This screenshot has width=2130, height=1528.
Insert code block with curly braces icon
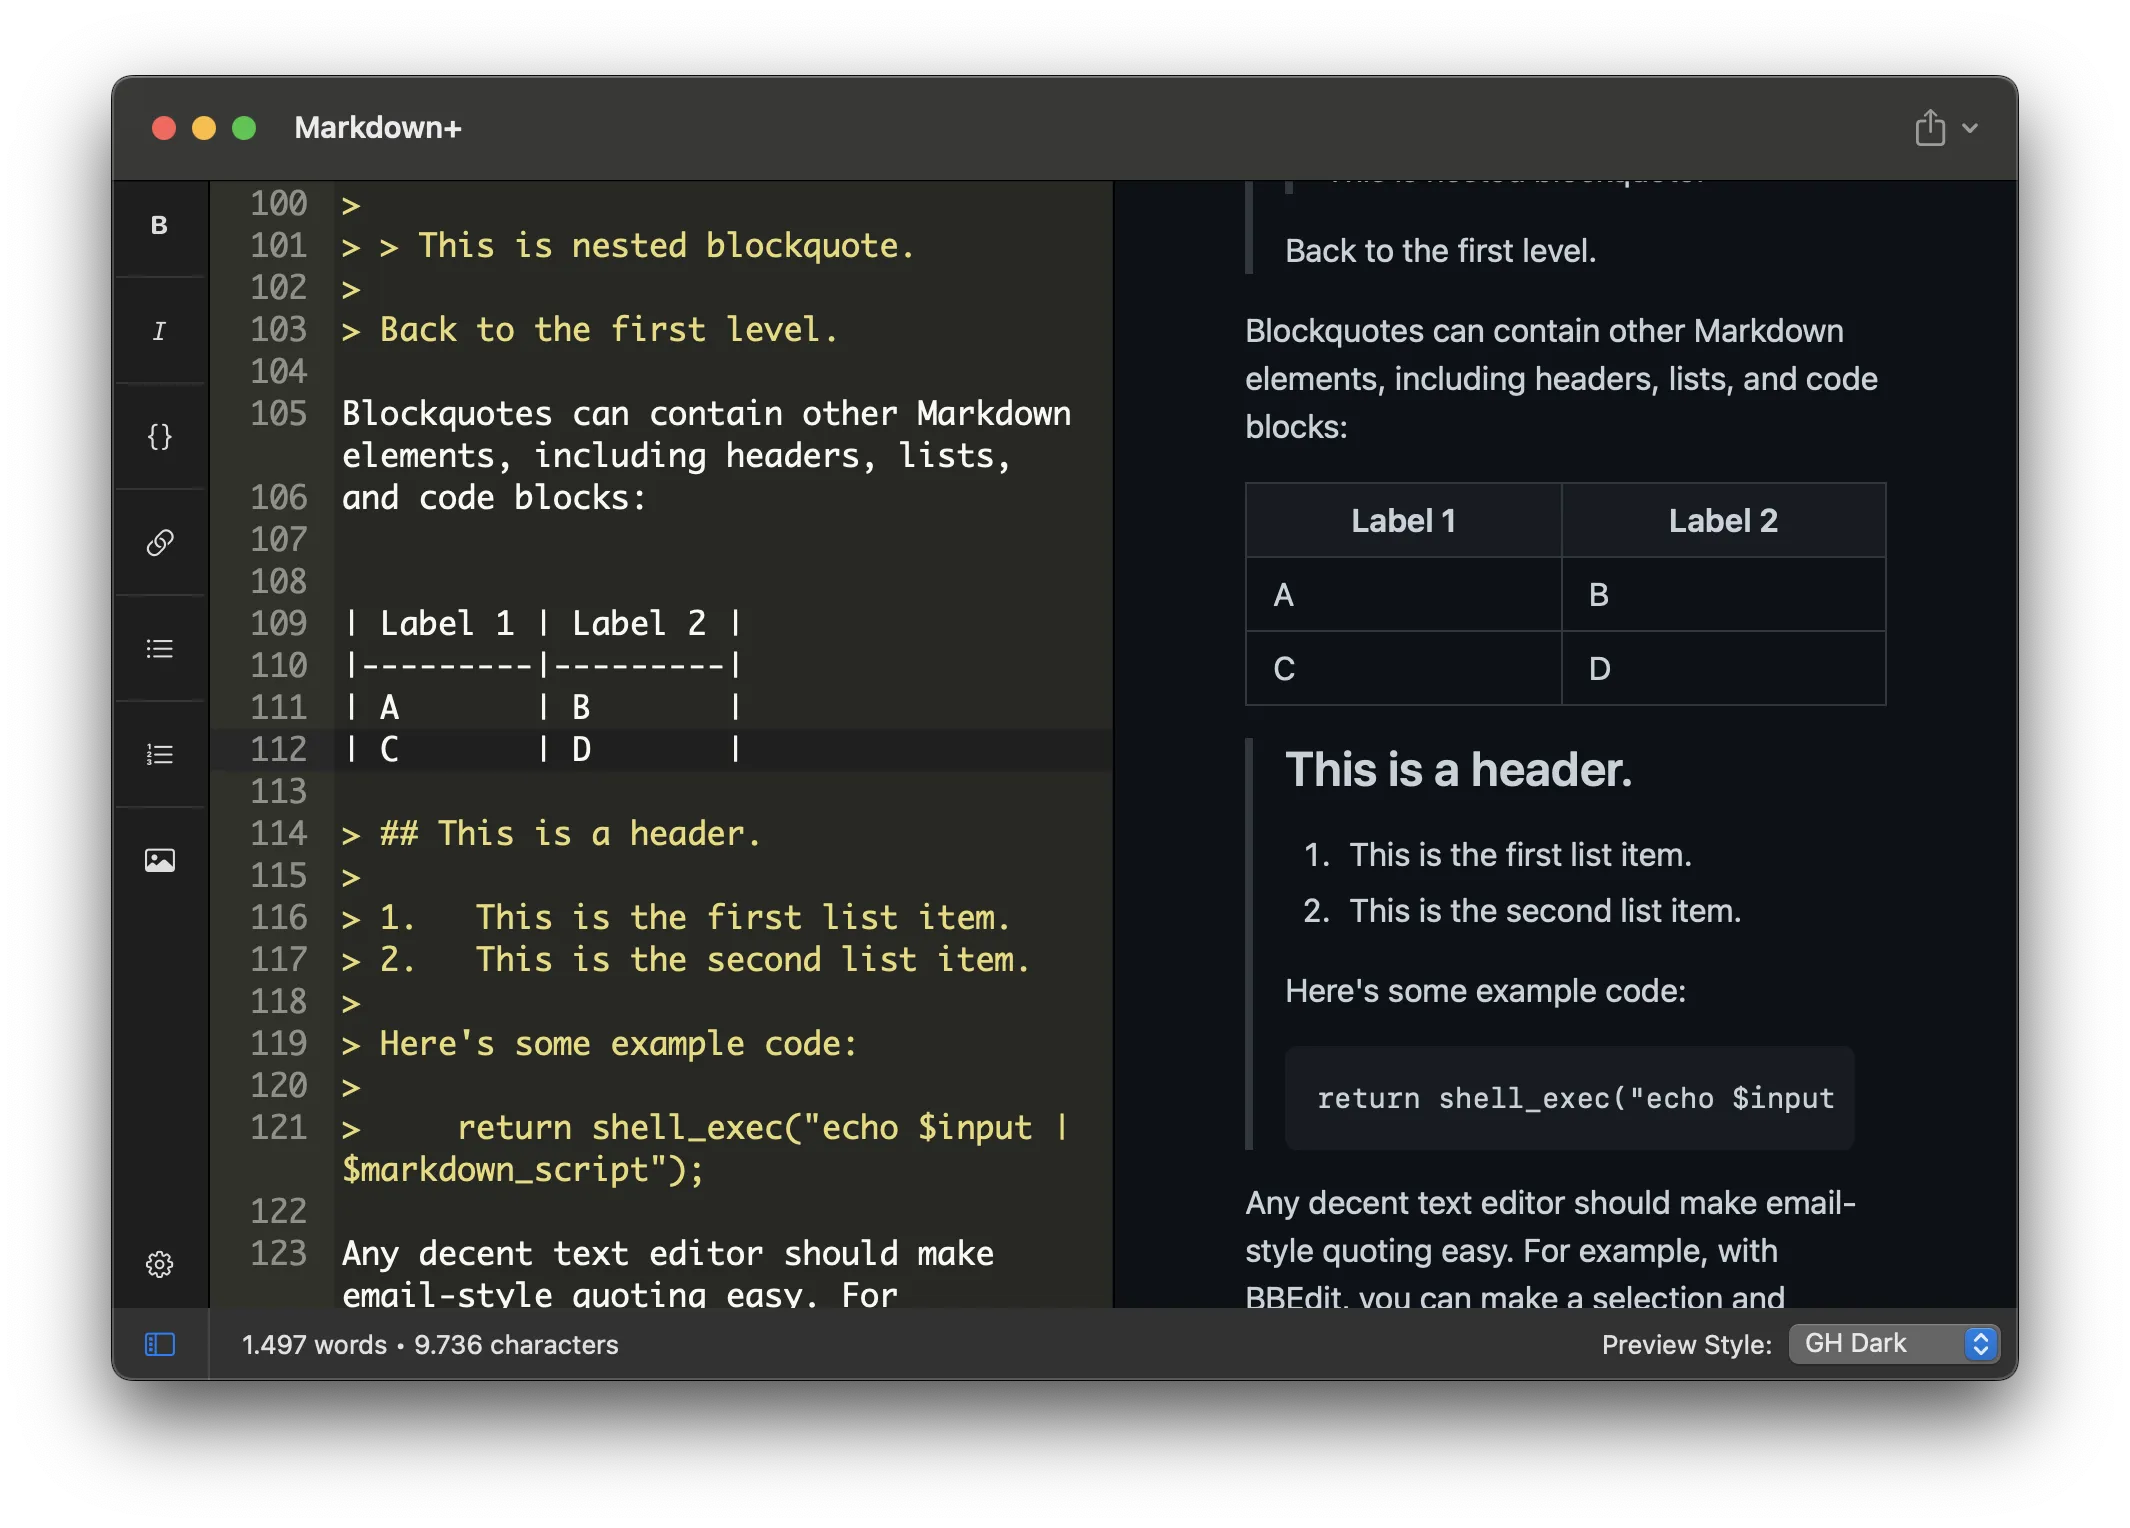pyautogui.click(x=159, y=437)
